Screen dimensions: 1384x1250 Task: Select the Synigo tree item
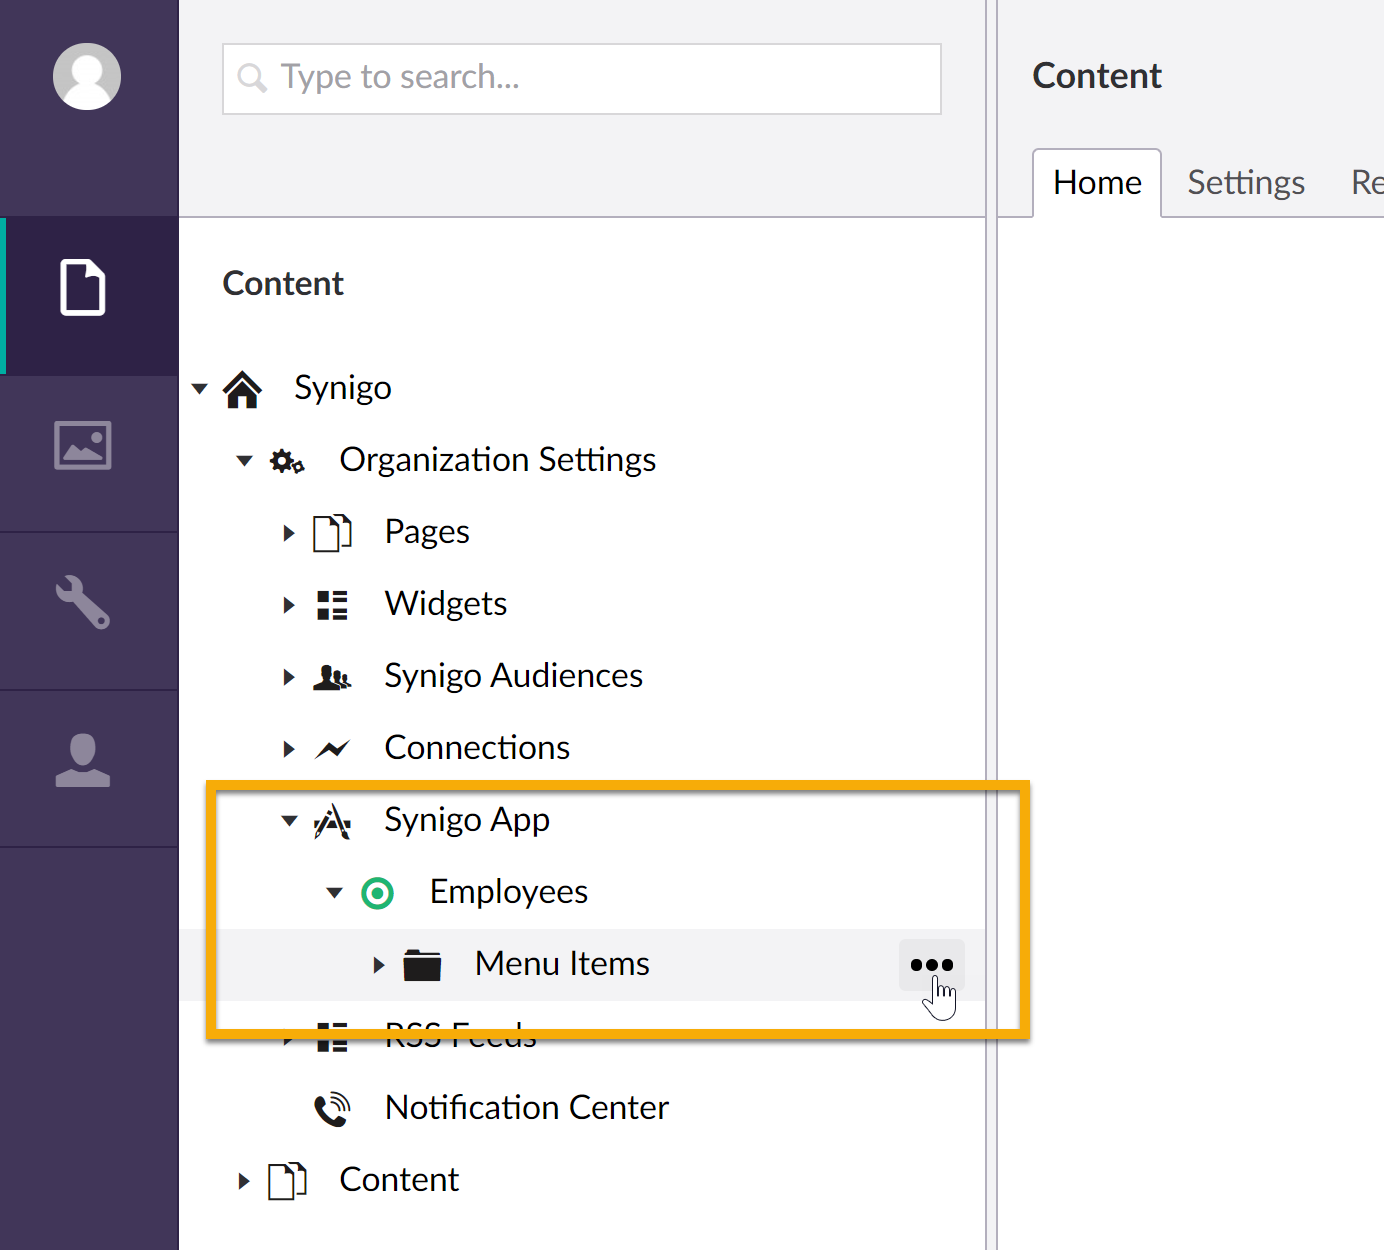click(x=343, y=389)
